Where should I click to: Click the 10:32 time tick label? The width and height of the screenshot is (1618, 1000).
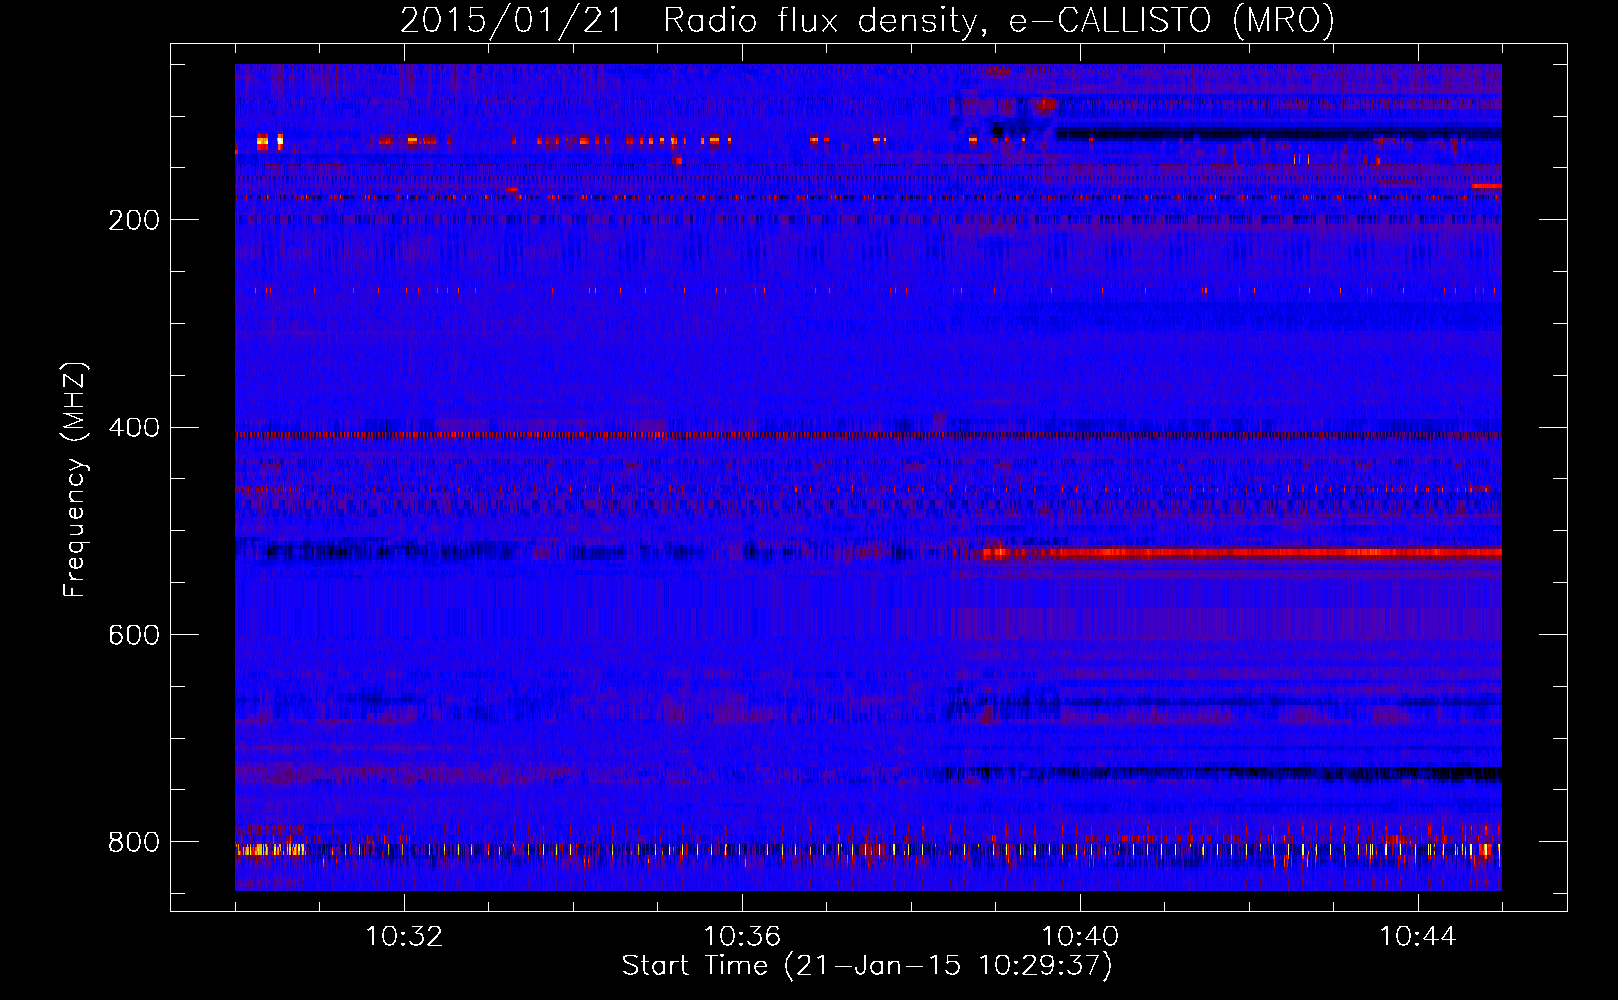click(404, 937)
